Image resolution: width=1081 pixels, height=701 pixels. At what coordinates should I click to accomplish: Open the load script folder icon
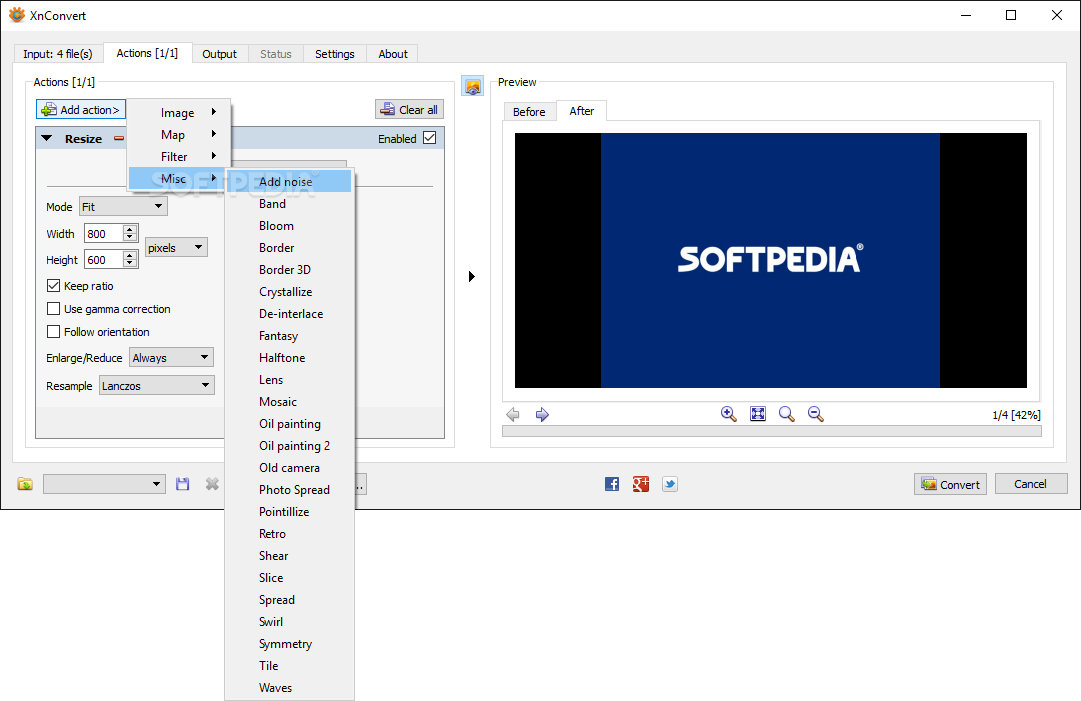click(x=25, y=484)
